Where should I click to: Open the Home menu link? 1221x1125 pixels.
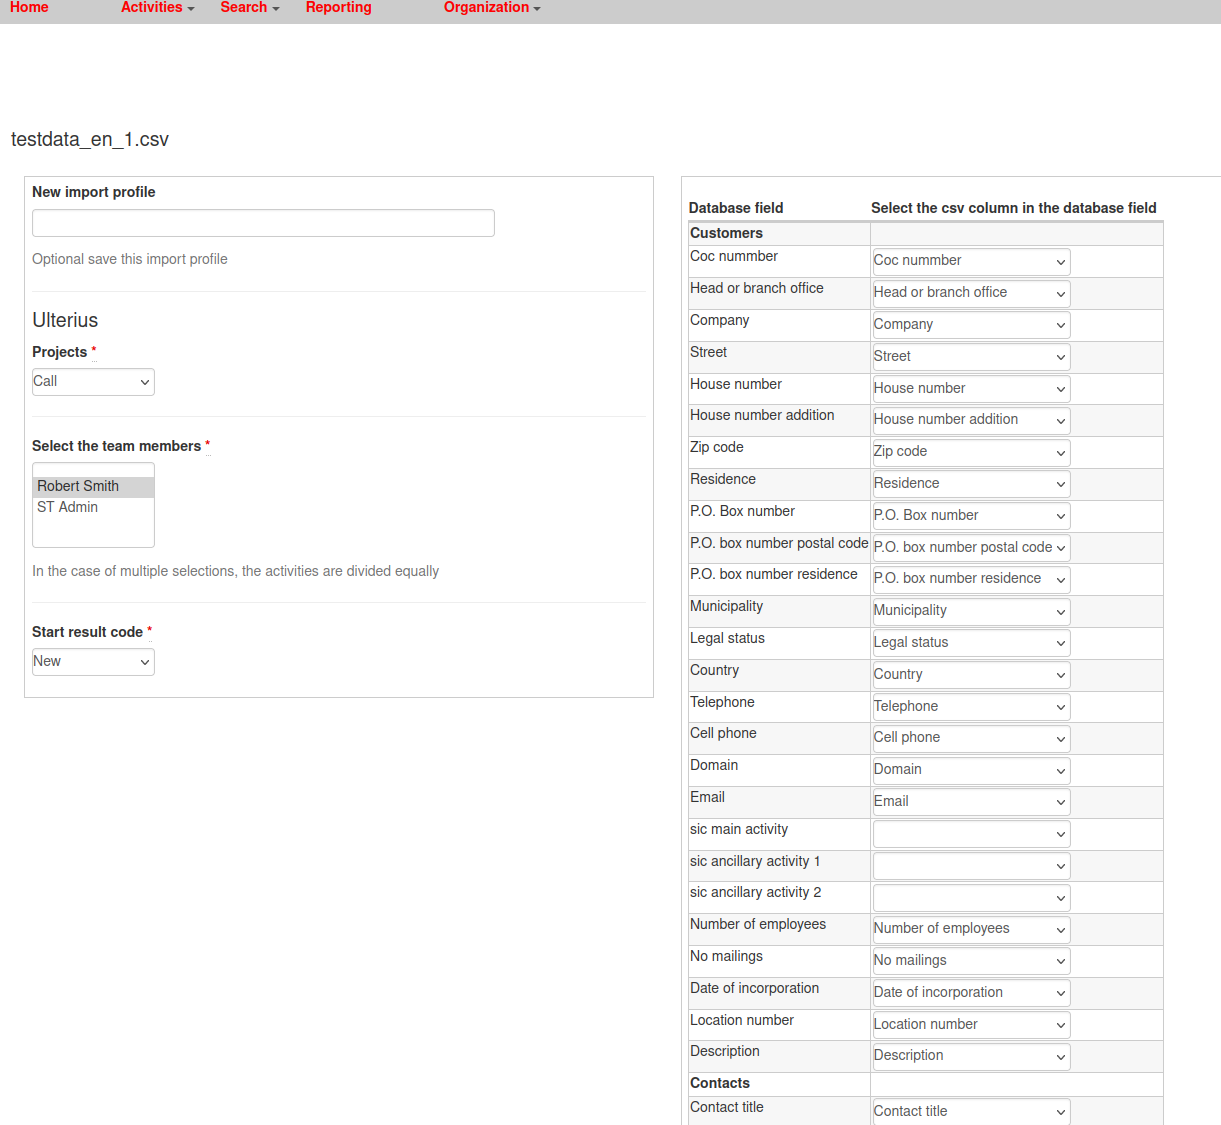pos(29,8)
